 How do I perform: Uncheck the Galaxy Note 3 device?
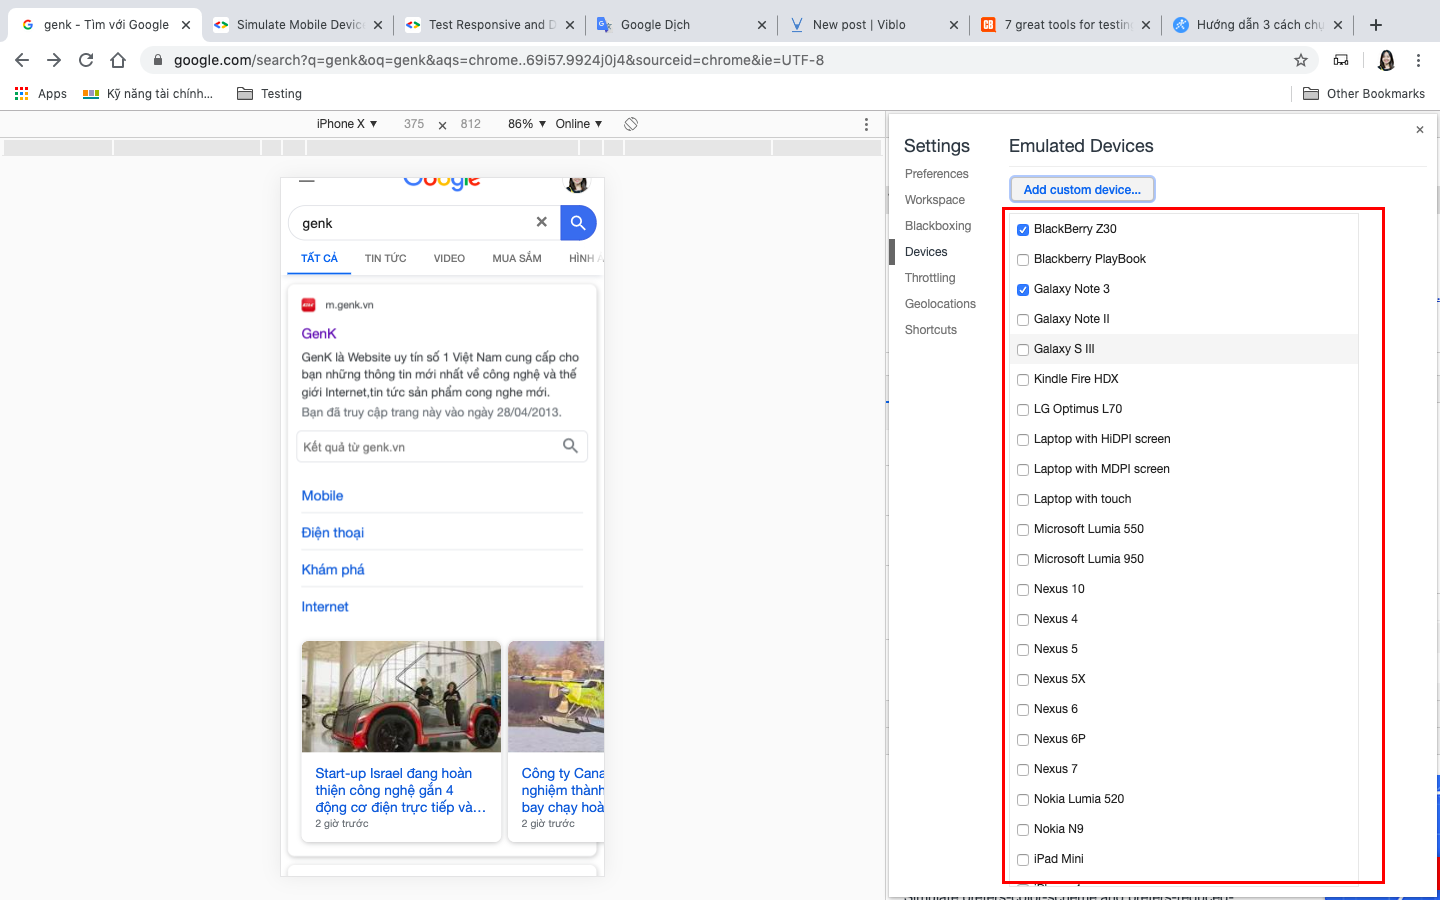pos(1023,290)
